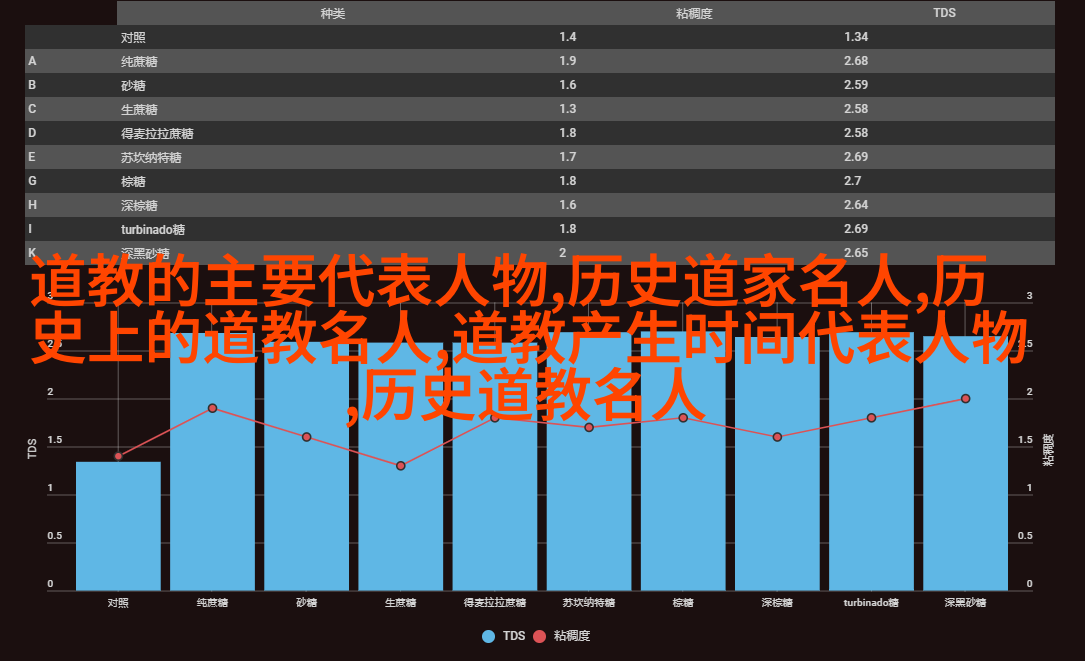Image resolution: width=1085 pixels, height=661 pixels.
Task: Click viscosity value 1.8 in turbinado糖 row
Action: (567, 229)
